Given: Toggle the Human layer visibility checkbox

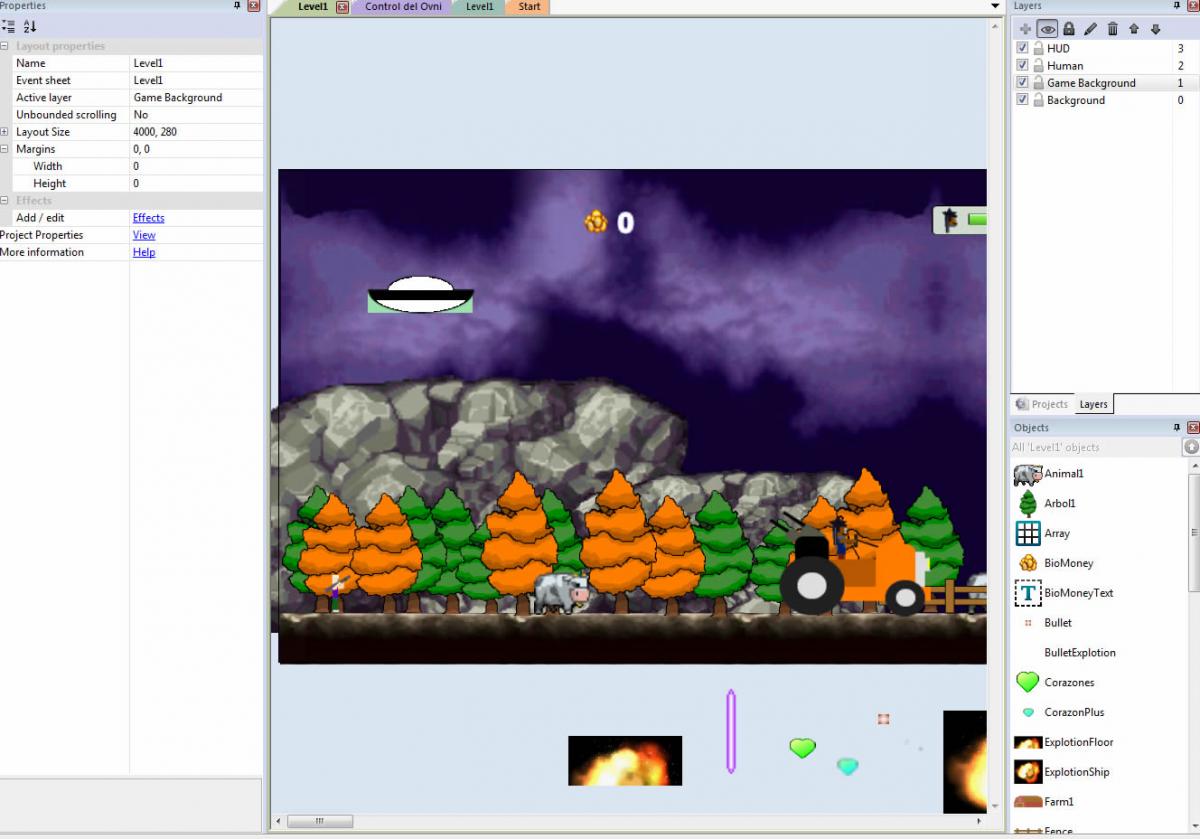Looking at the screenshot, I should [x=1022, y=65].
